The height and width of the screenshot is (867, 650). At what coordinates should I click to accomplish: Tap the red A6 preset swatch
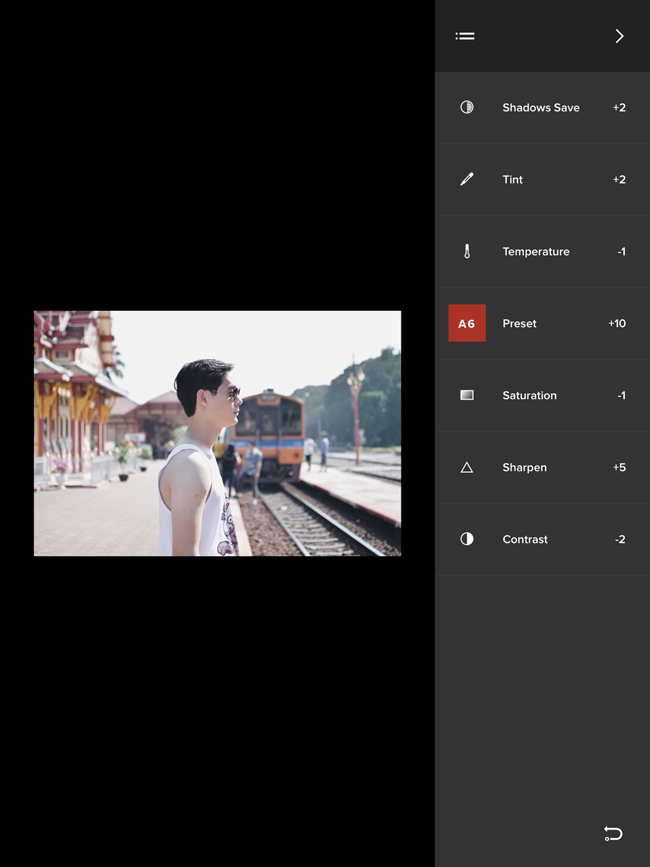(x=467, y=323)
